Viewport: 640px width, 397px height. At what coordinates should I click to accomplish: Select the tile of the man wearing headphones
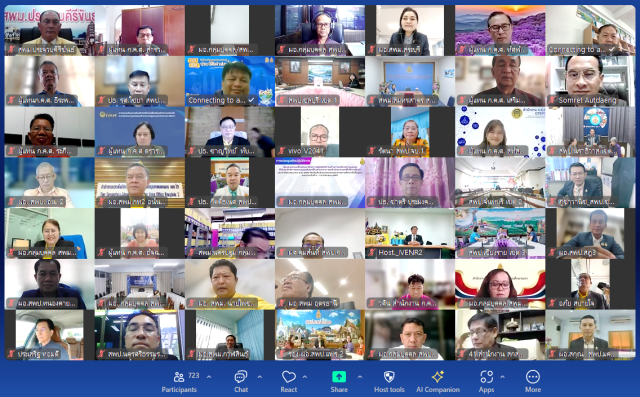tap(320, 30)
